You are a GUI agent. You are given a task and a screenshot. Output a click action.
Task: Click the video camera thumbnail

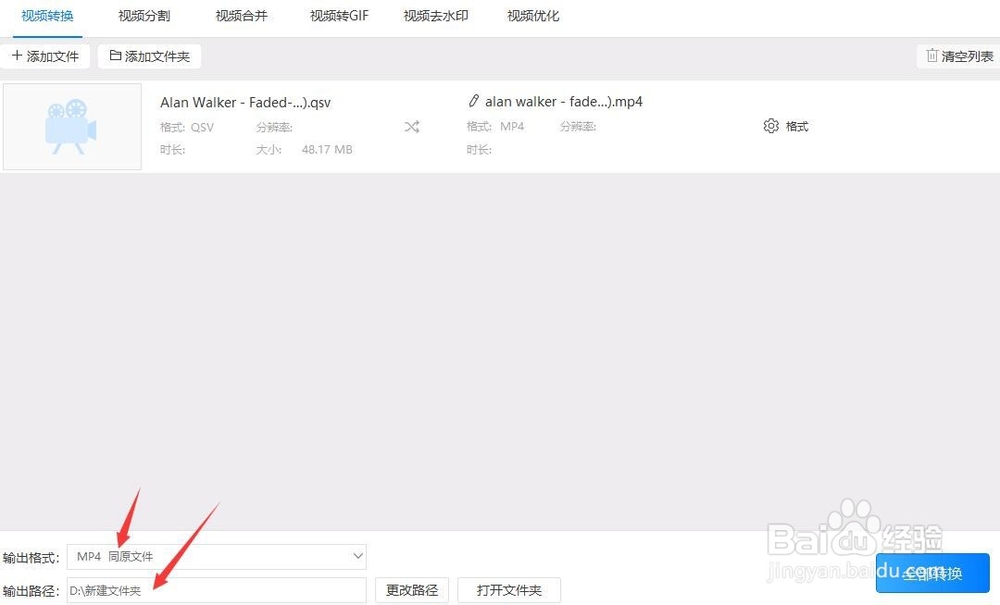(x=72, y=126)
